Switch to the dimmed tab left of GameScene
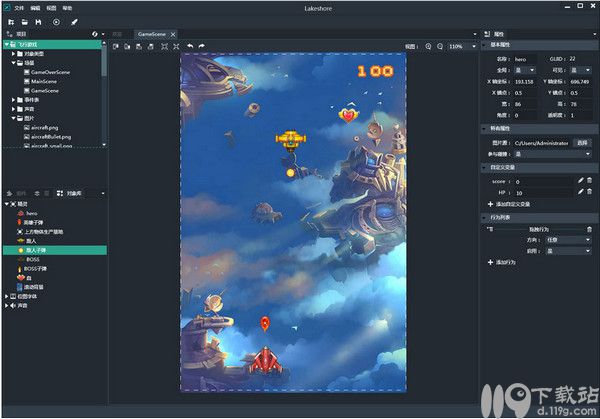The image size is (600, 419). [x=117, y=34]
